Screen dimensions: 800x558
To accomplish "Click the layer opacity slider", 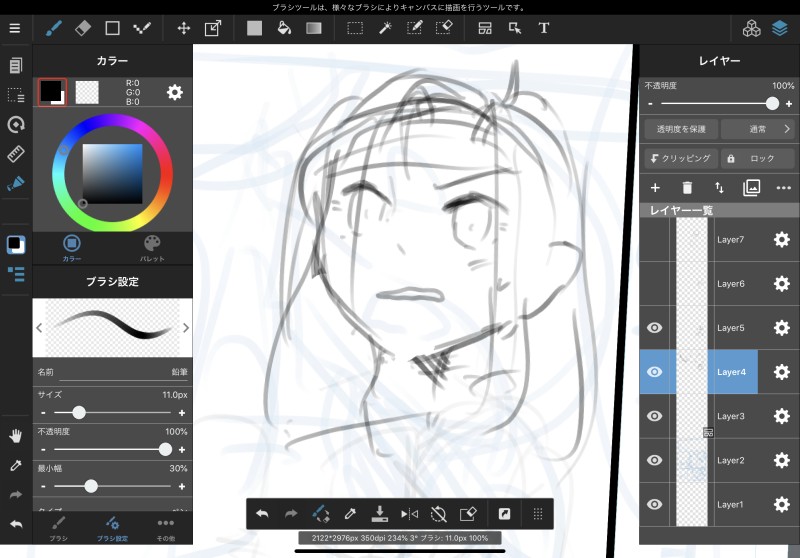I will tap(720, 104).
